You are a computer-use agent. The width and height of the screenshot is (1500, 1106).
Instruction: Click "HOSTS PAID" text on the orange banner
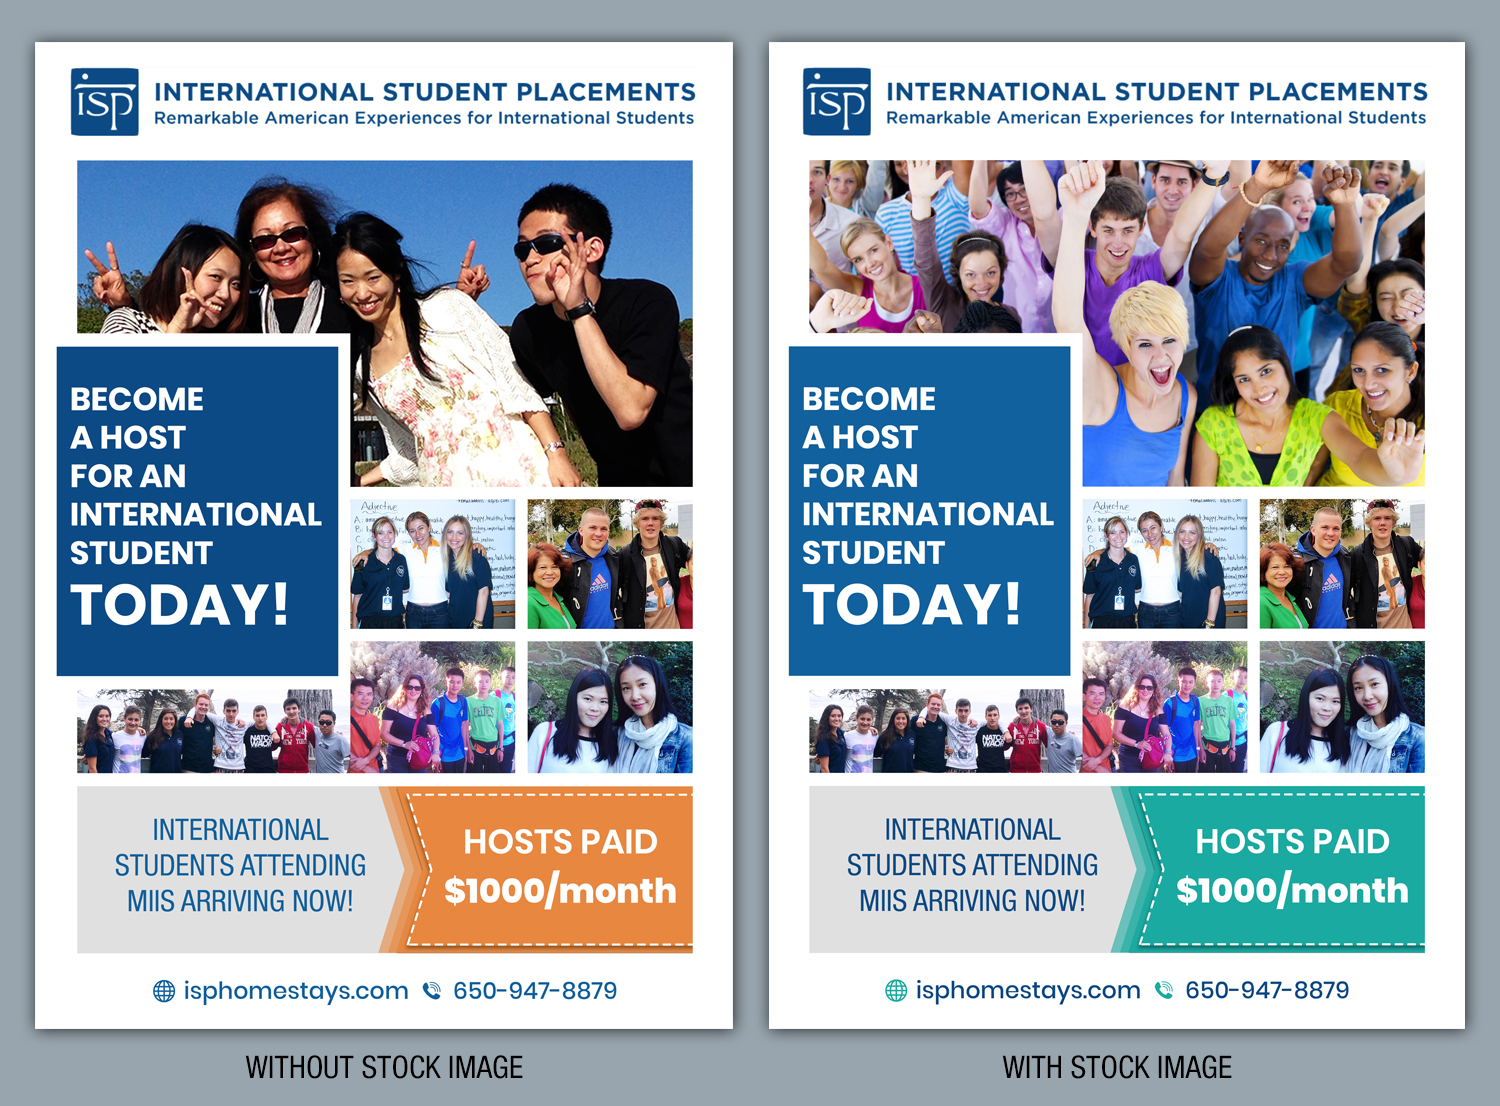click(x=560, y=842)
